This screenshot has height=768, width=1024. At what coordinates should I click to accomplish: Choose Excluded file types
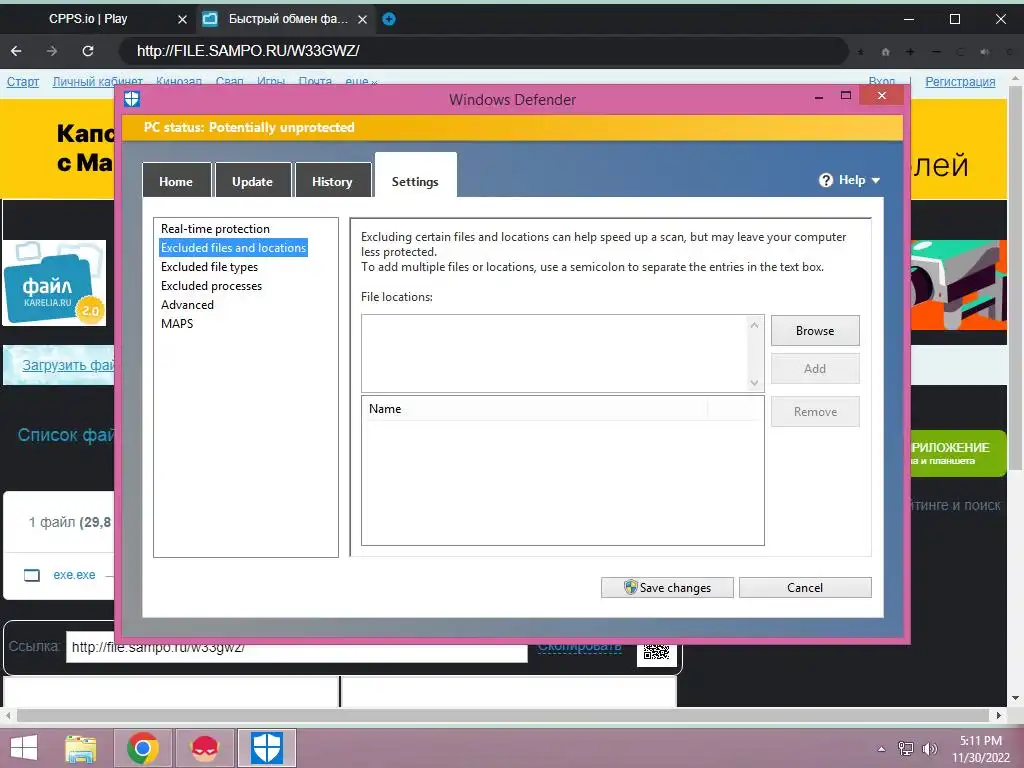209,266
